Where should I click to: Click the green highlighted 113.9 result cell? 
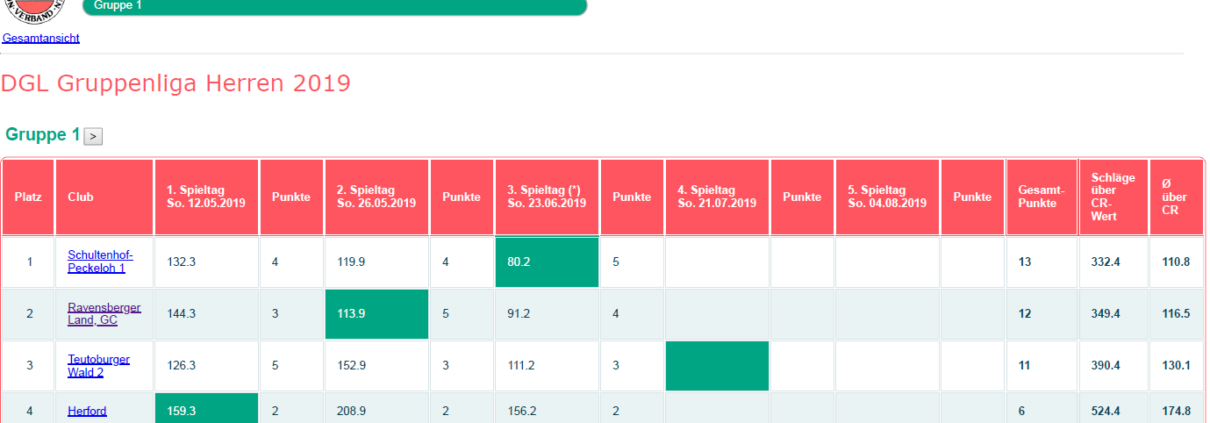point(377,314)
